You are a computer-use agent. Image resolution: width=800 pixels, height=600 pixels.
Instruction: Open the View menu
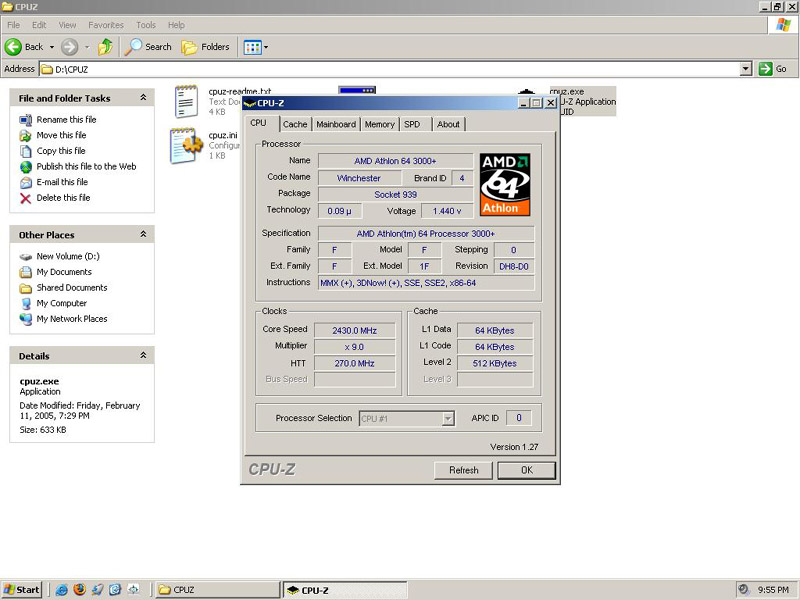click(x=67, y=25)
